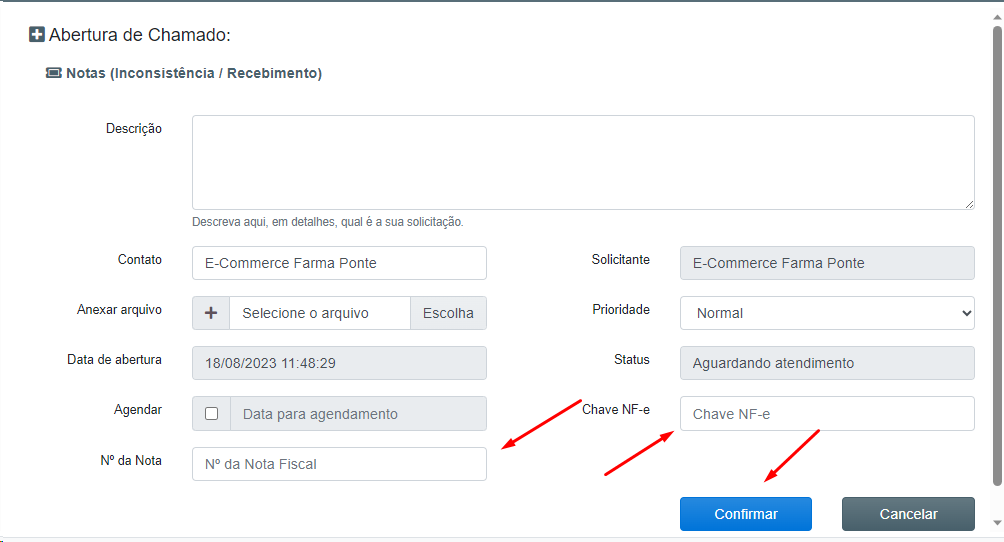This screenshot has height=542, width=1004.
Task: Click into the Contato field
Action: [339, 263]
